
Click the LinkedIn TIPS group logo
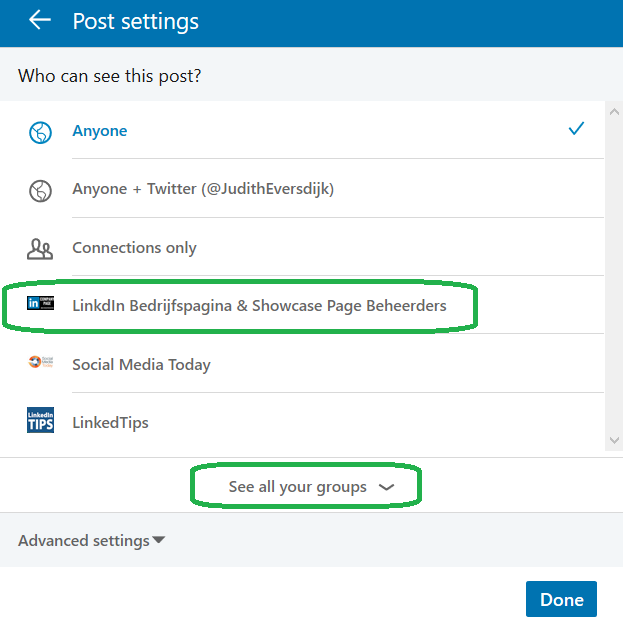[40, 420]
